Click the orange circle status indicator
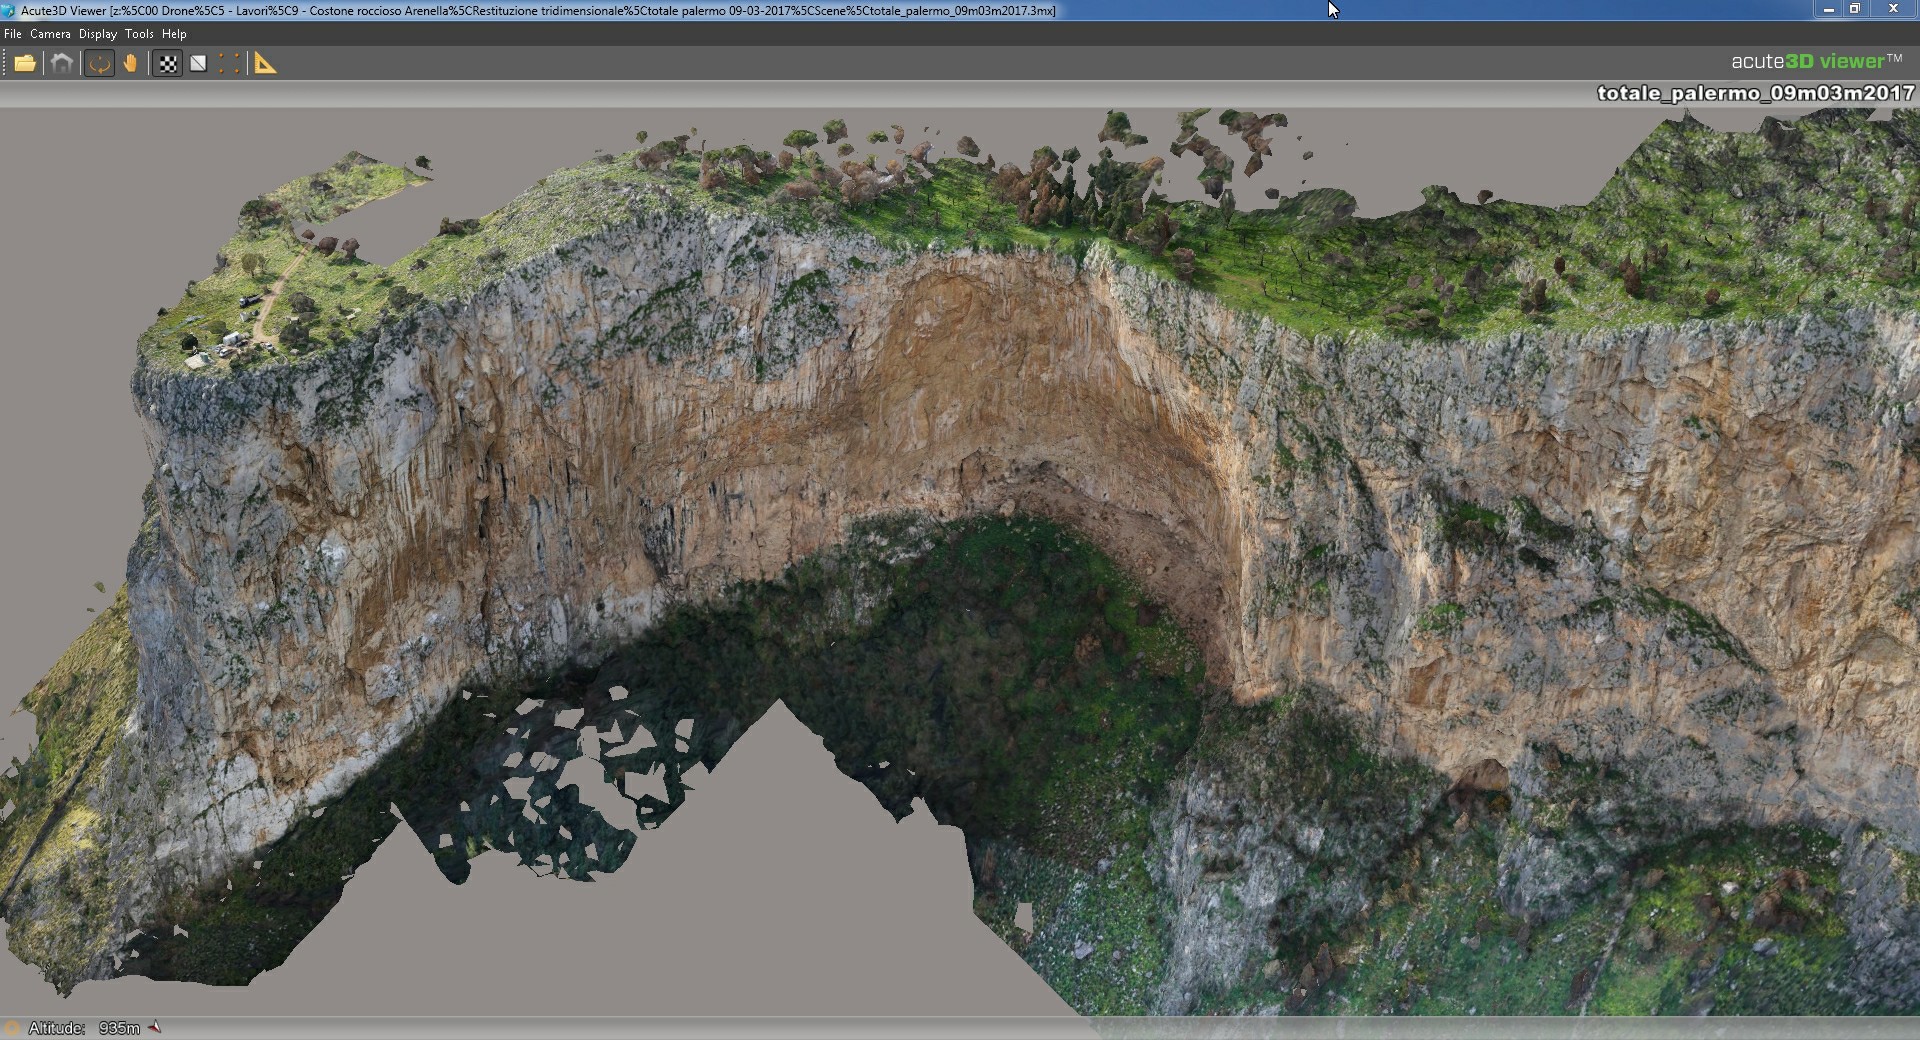This screenshot has width=1920, height=1040. (x=12, y=1028)
